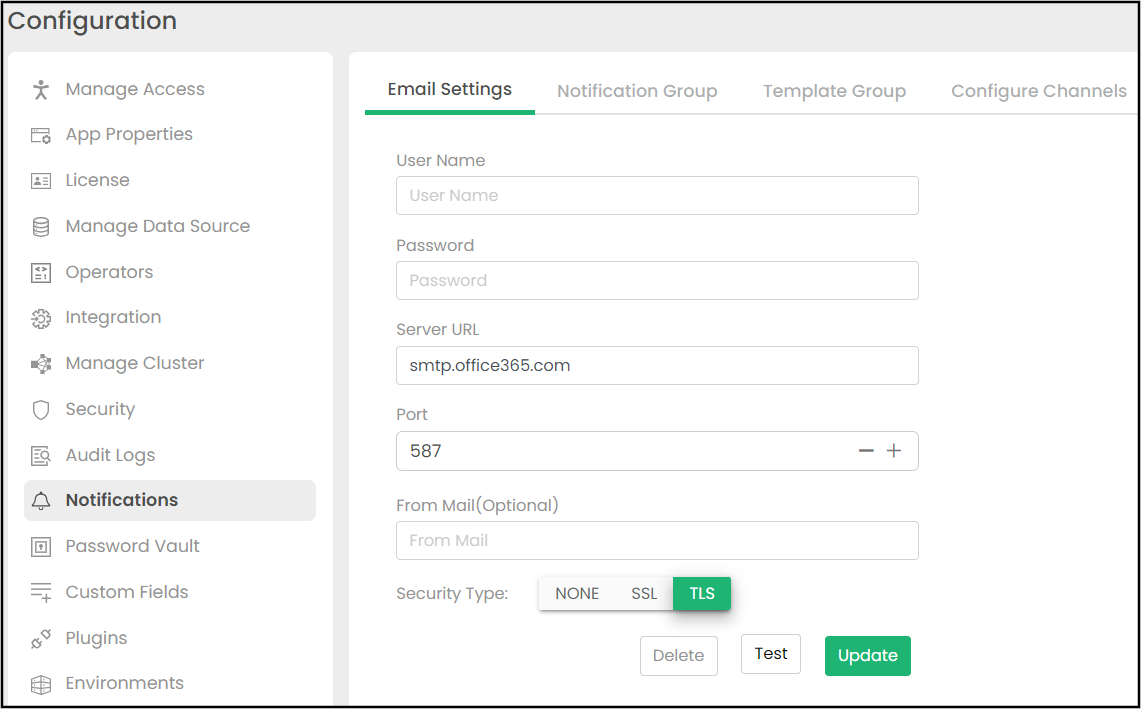This screenshot has width=1141, height=709.
Task: Click the Environments icon in sidebar
Action: coord(41,684)
